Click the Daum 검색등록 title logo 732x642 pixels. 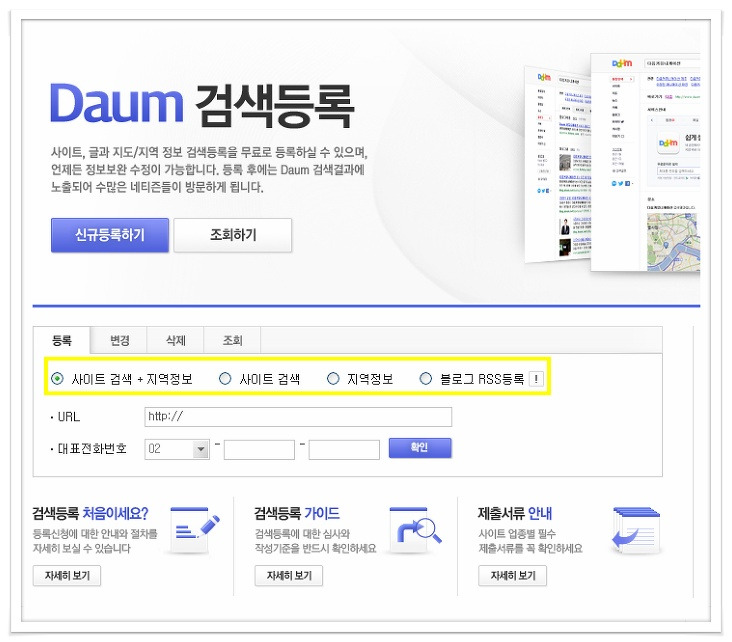coord(202,106)
